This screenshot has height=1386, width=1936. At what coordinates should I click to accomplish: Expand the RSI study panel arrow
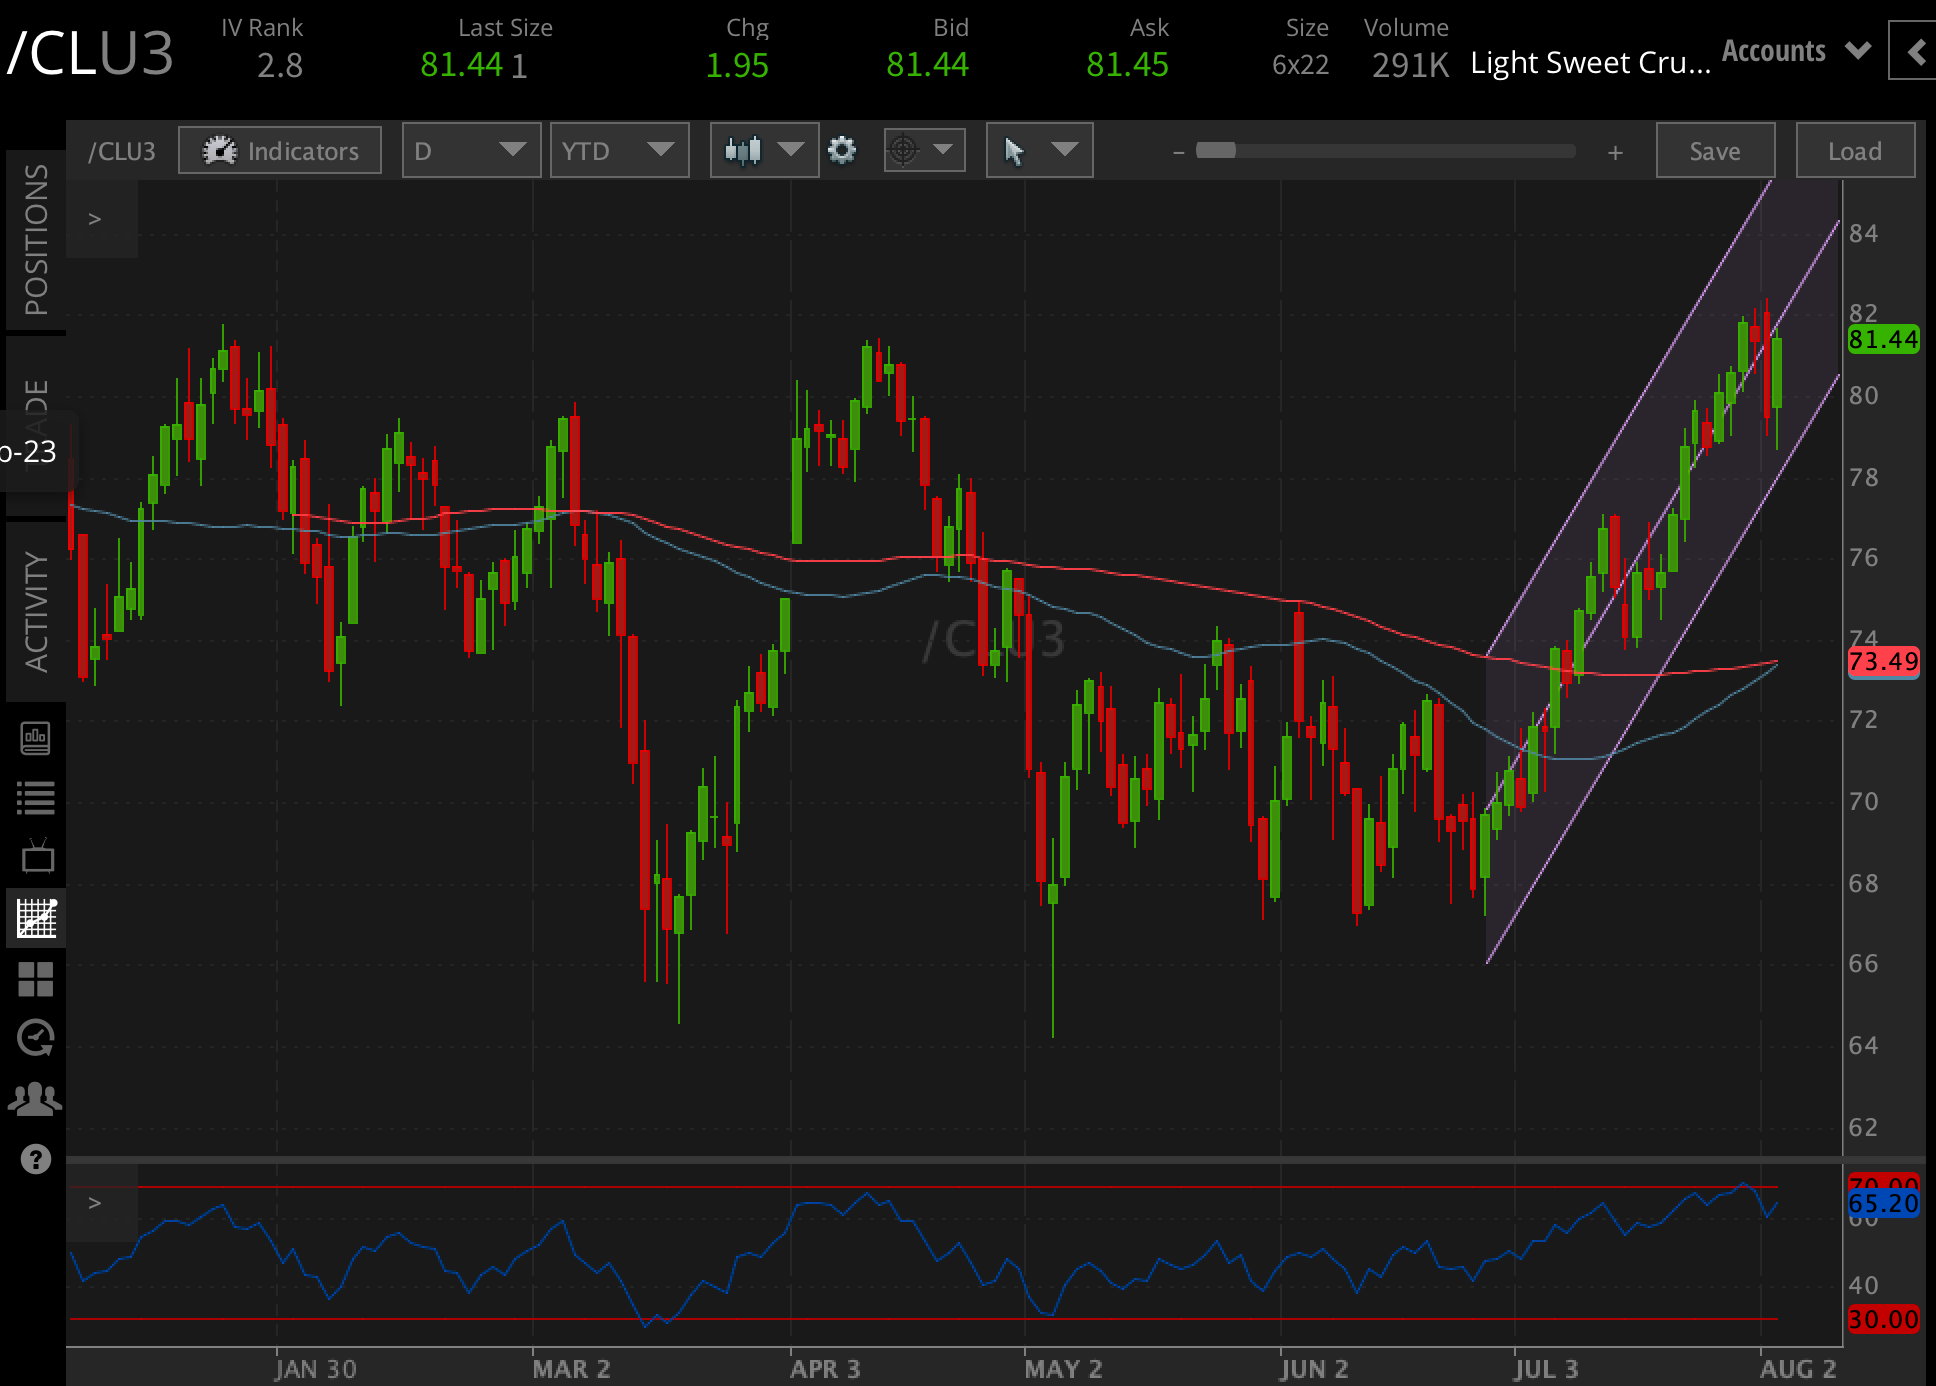[95, 1203]
